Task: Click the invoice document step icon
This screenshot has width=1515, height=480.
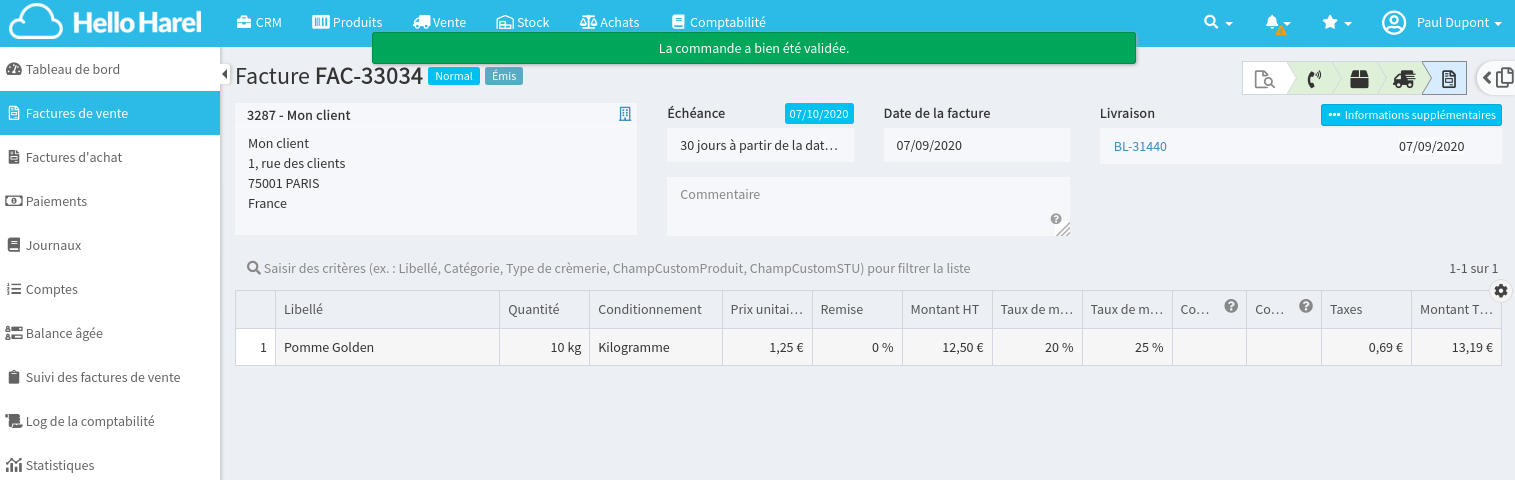Action: tap(1447, 79)
